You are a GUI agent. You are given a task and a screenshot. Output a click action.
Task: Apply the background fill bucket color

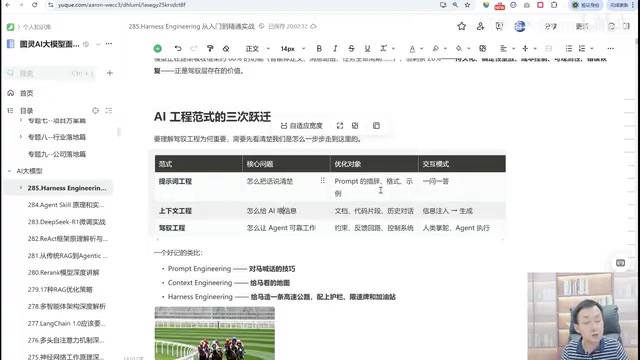tap(459, 49)
